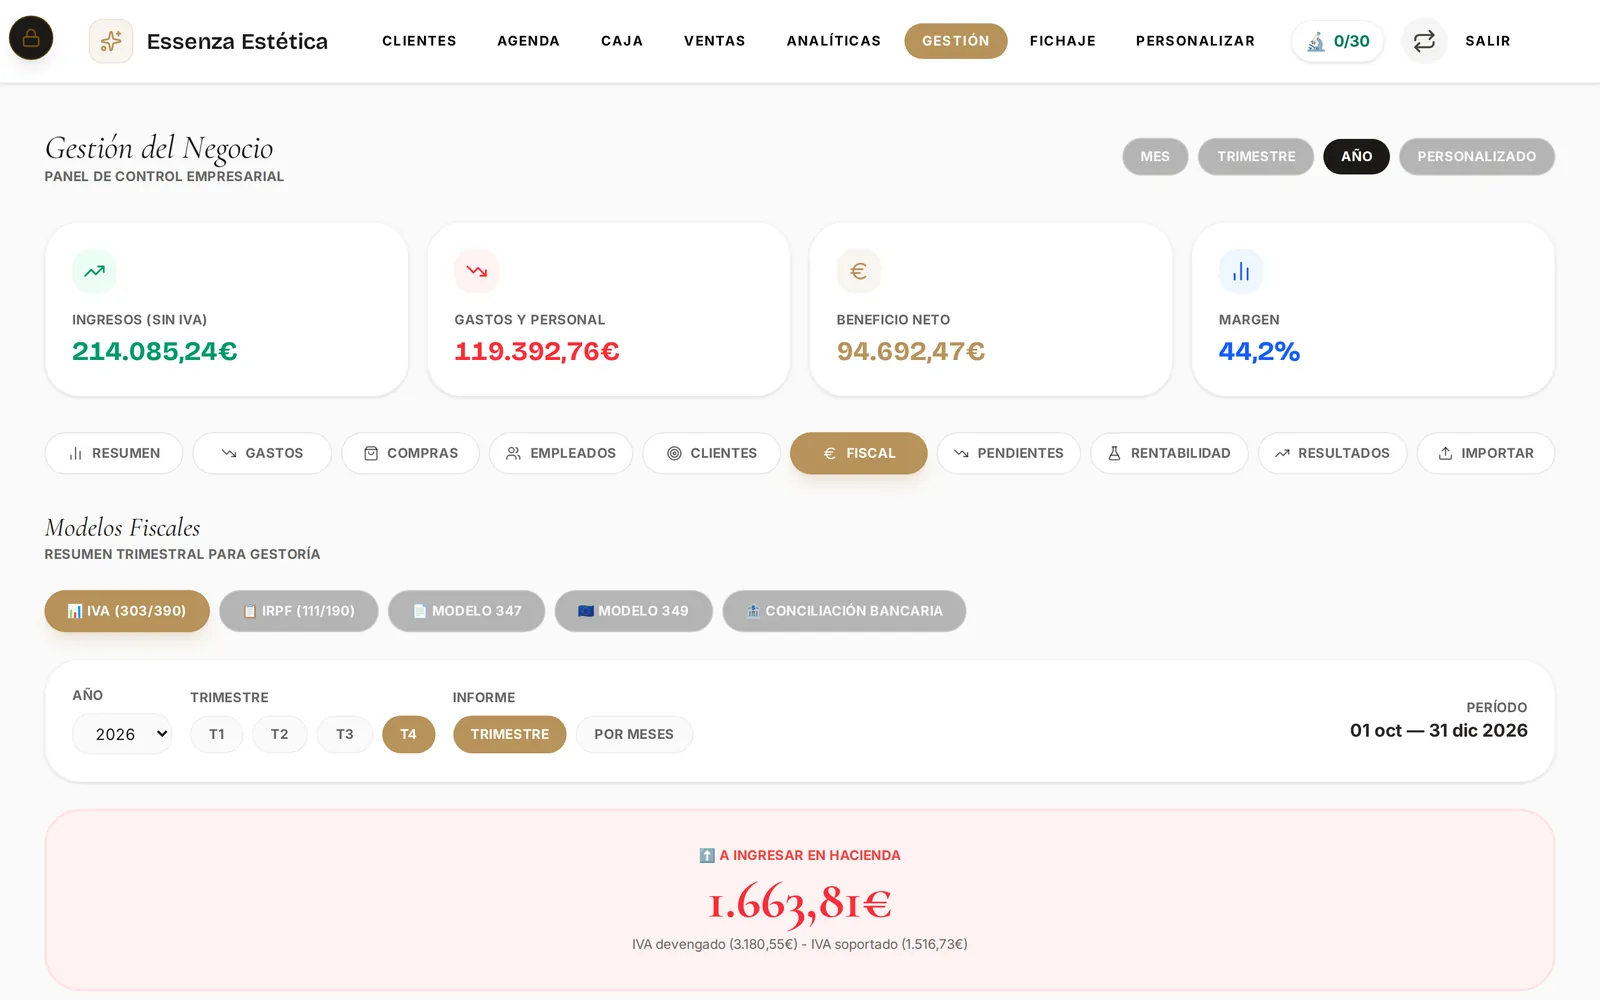Open the Resumen tab
Image resolution: width=1600 pixels, height=1000 pixels.
(x=114, y=453)
